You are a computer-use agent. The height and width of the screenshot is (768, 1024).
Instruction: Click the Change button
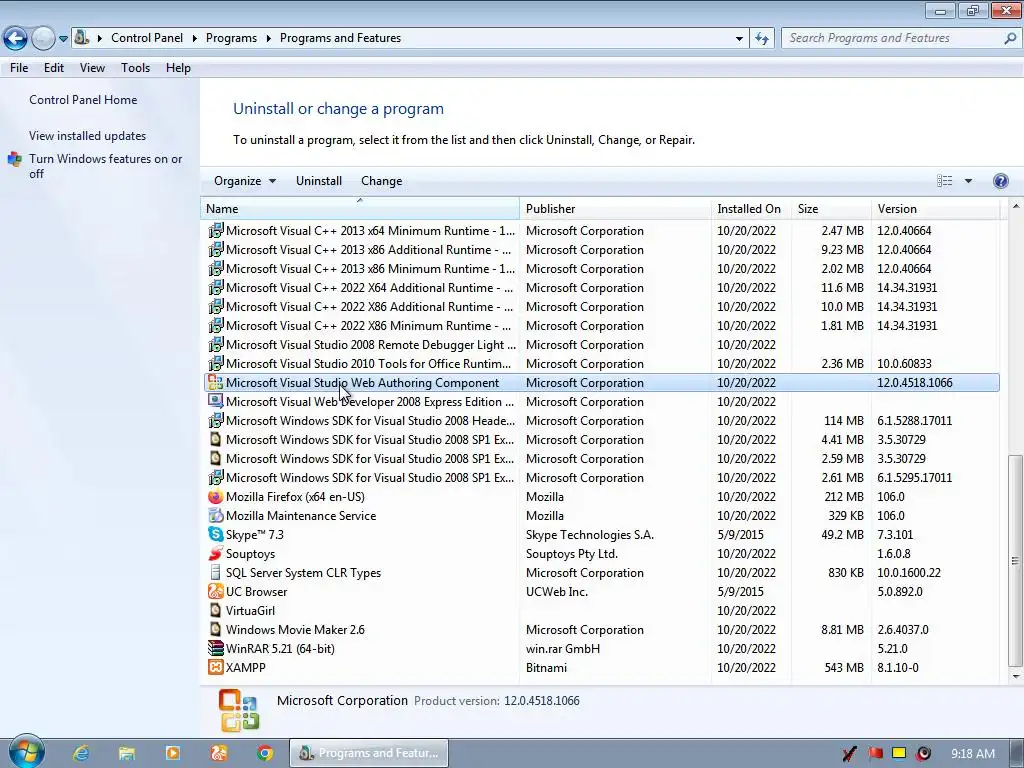pyautogui.click(x=381, y=181)
